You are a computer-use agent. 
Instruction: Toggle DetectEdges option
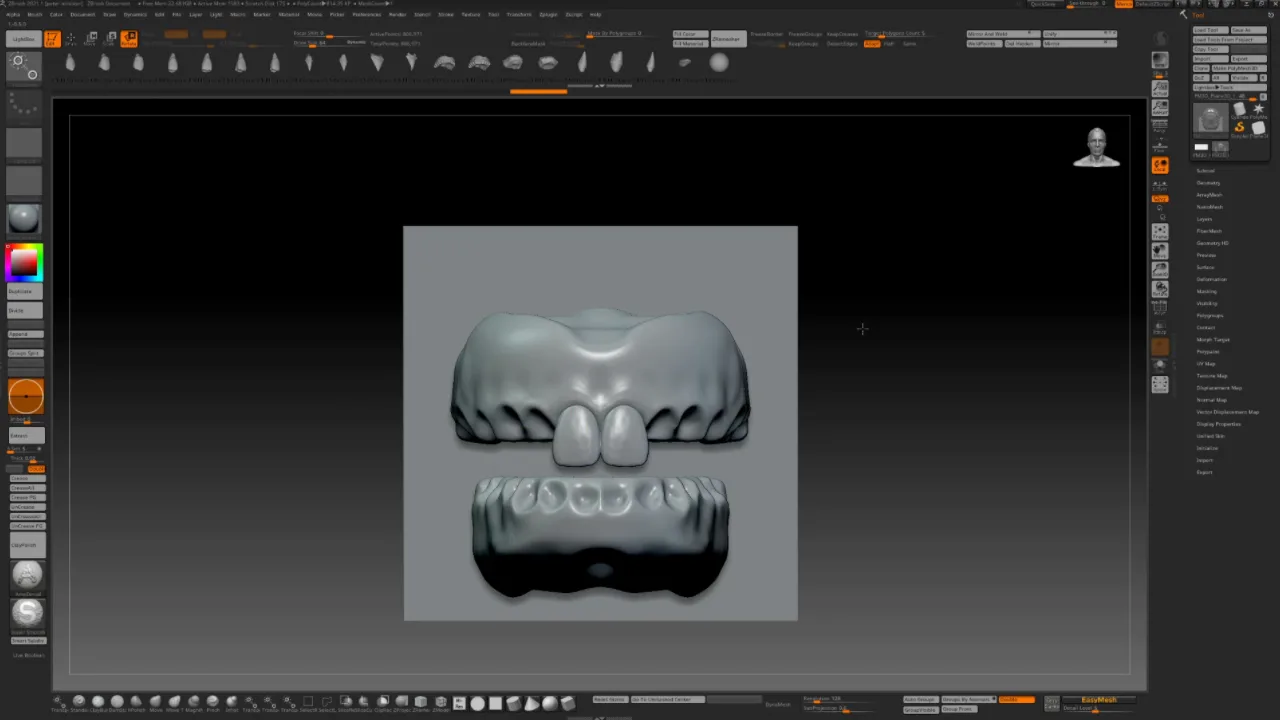[x=842, y=44]
